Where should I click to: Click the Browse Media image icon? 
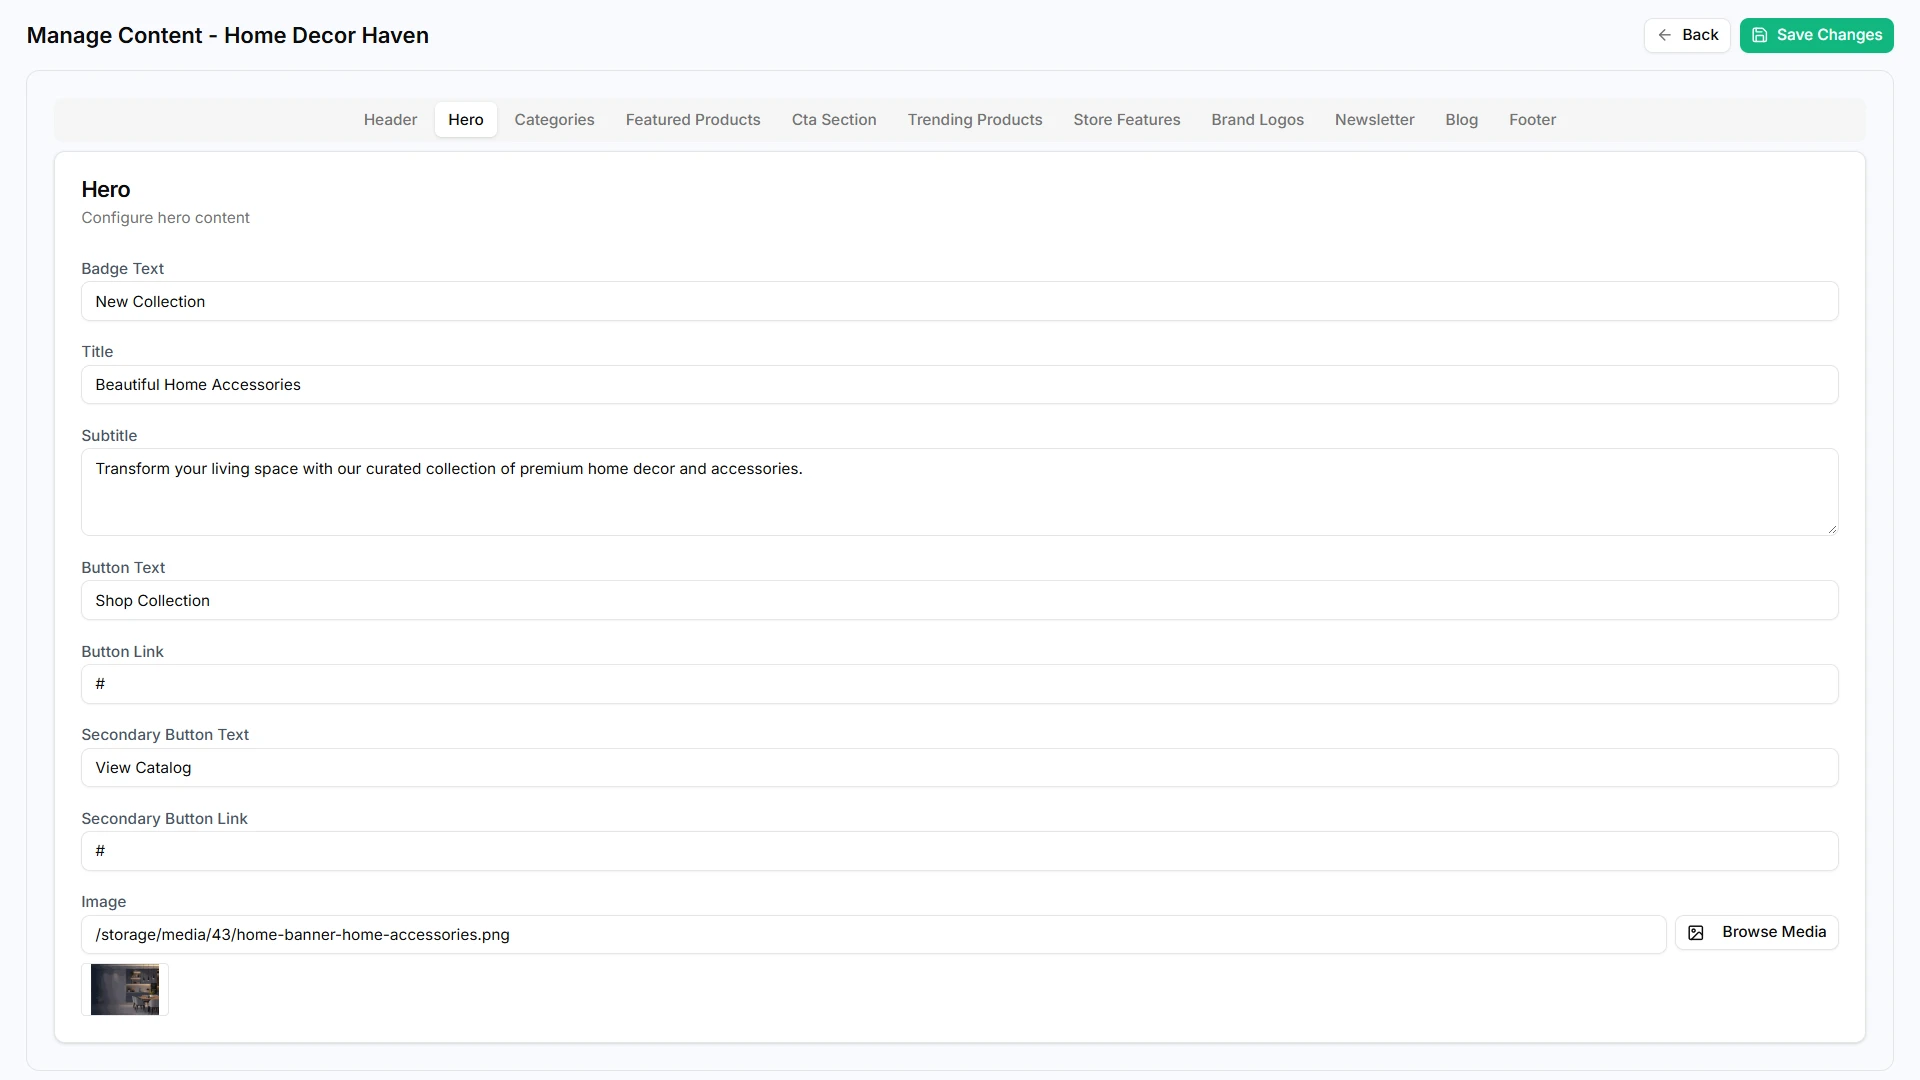tap(1696, 933)
